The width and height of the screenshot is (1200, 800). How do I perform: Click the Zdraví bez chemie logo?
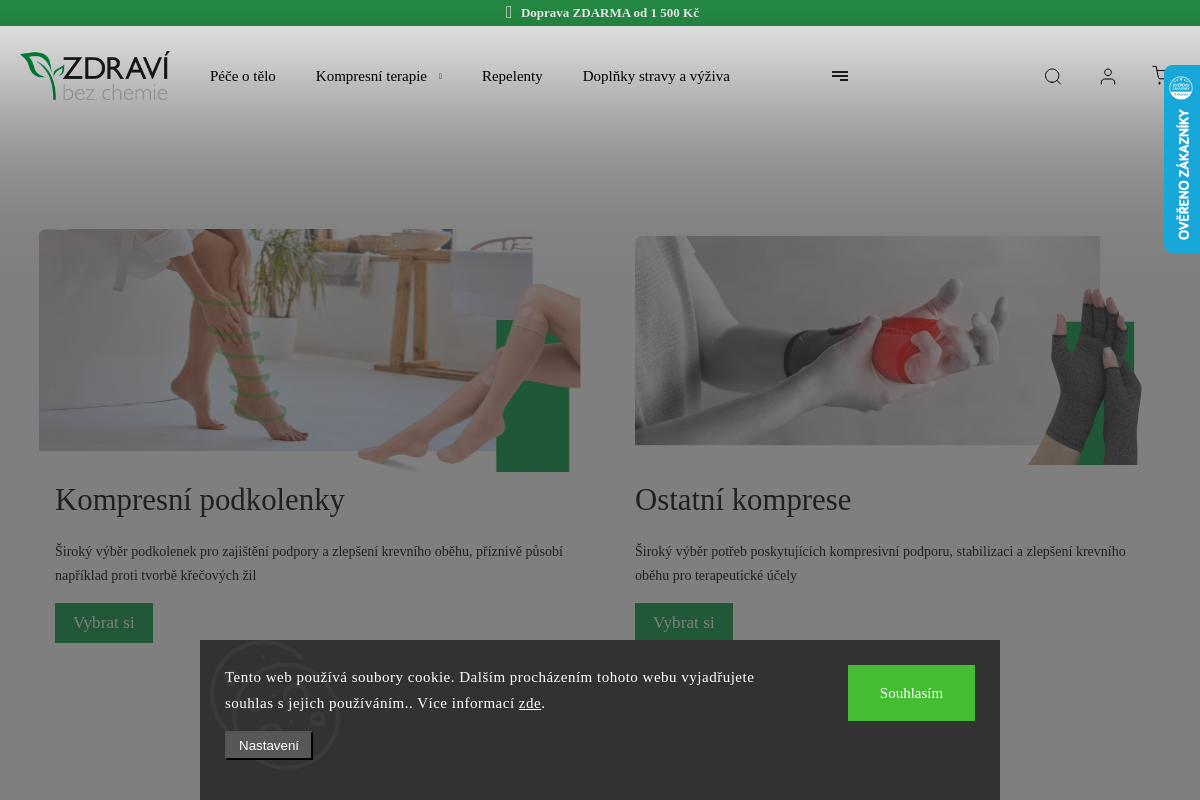pyautogui.click(x=94, y=76)
